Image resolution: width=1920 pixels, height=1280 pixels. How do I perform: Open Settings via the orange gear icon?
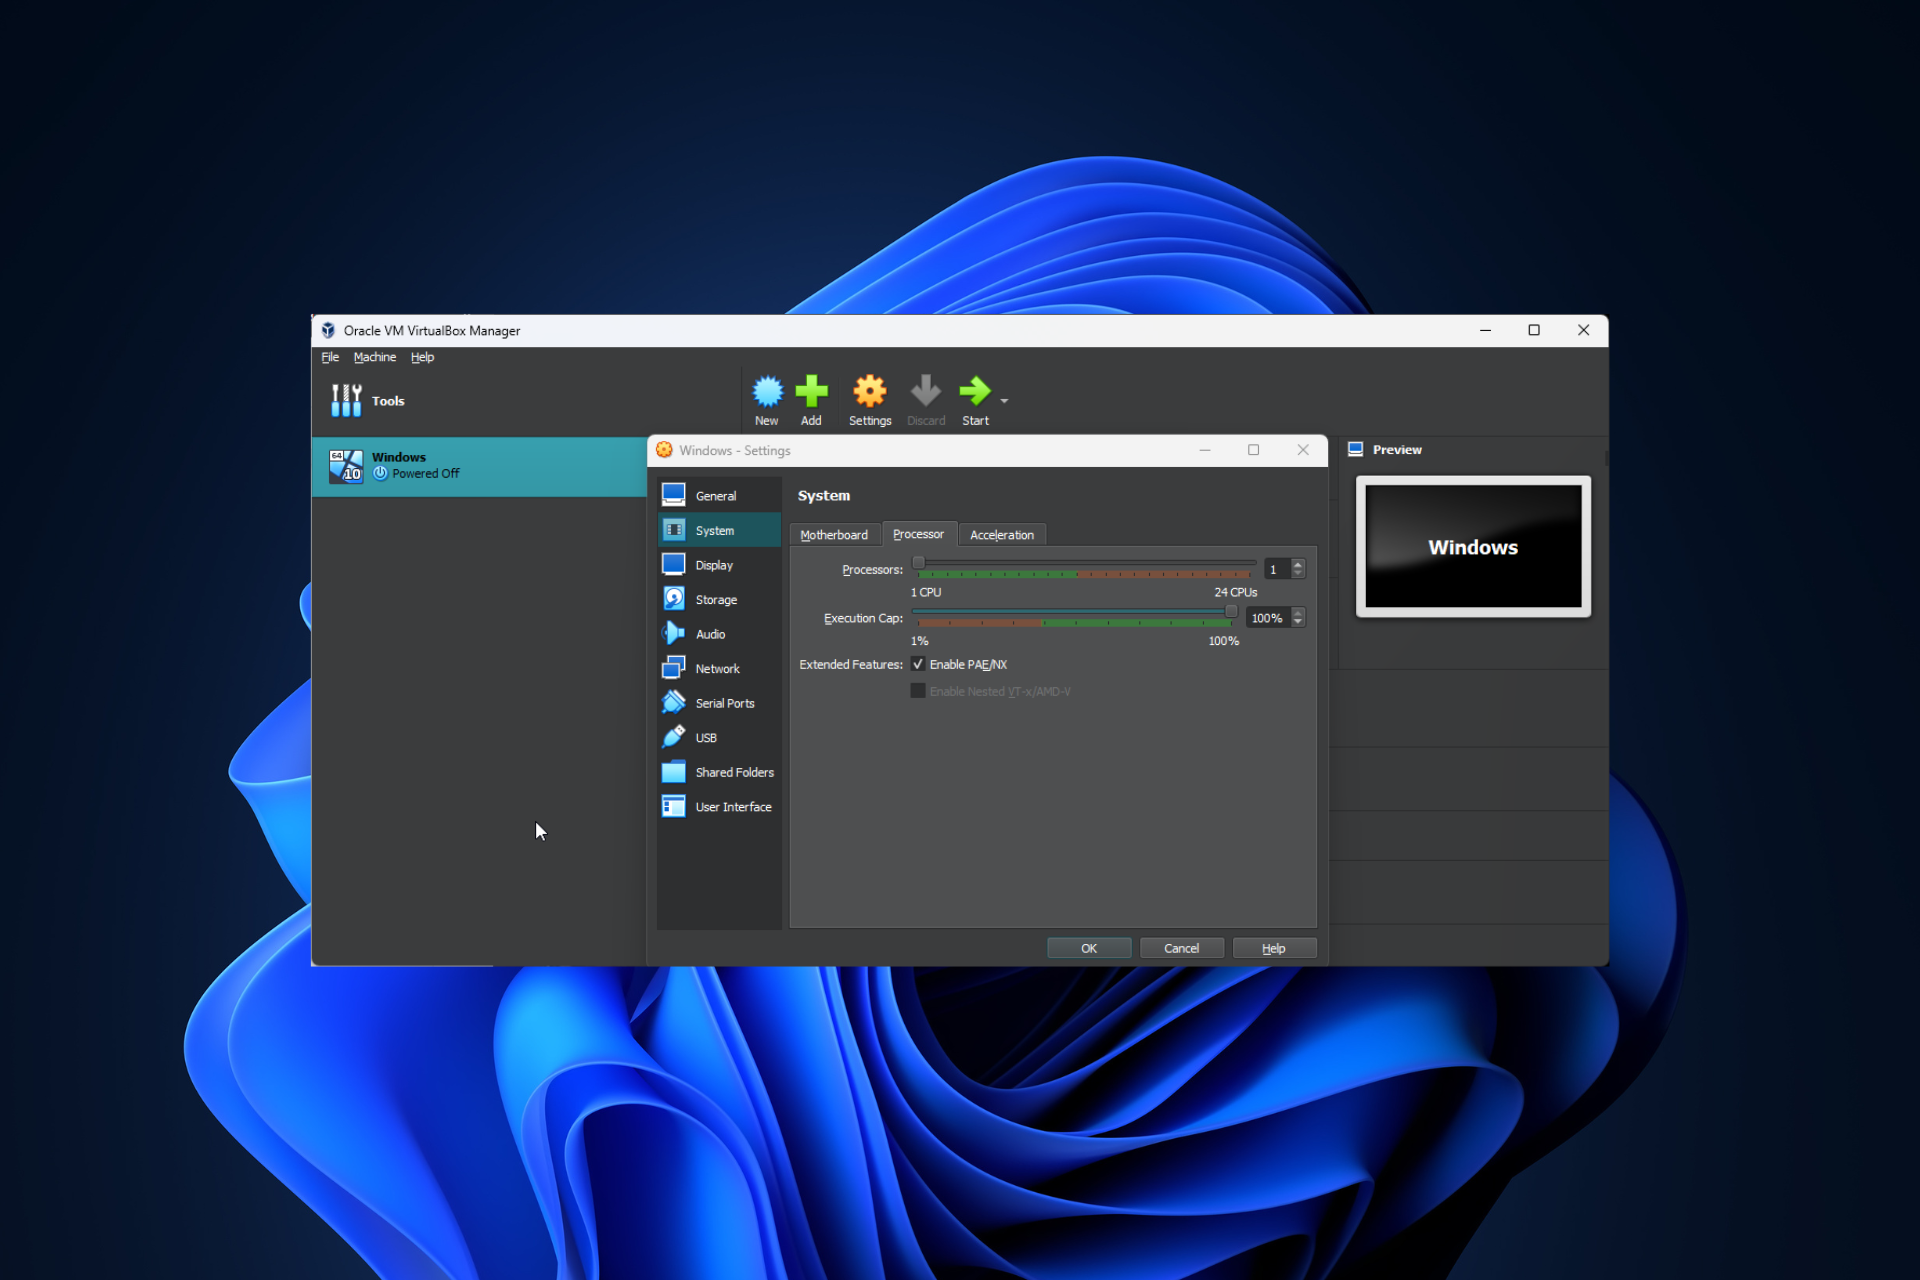[x=870, y=391]
